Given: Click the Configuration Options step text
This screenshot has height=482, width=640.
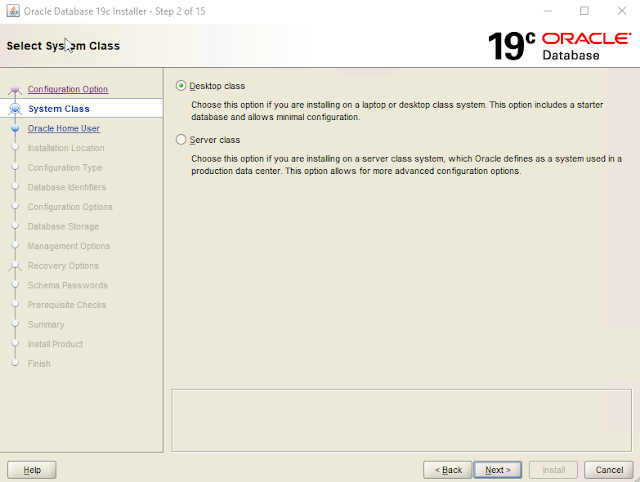Looking at the screenshot, I should (x=70, y=207).
